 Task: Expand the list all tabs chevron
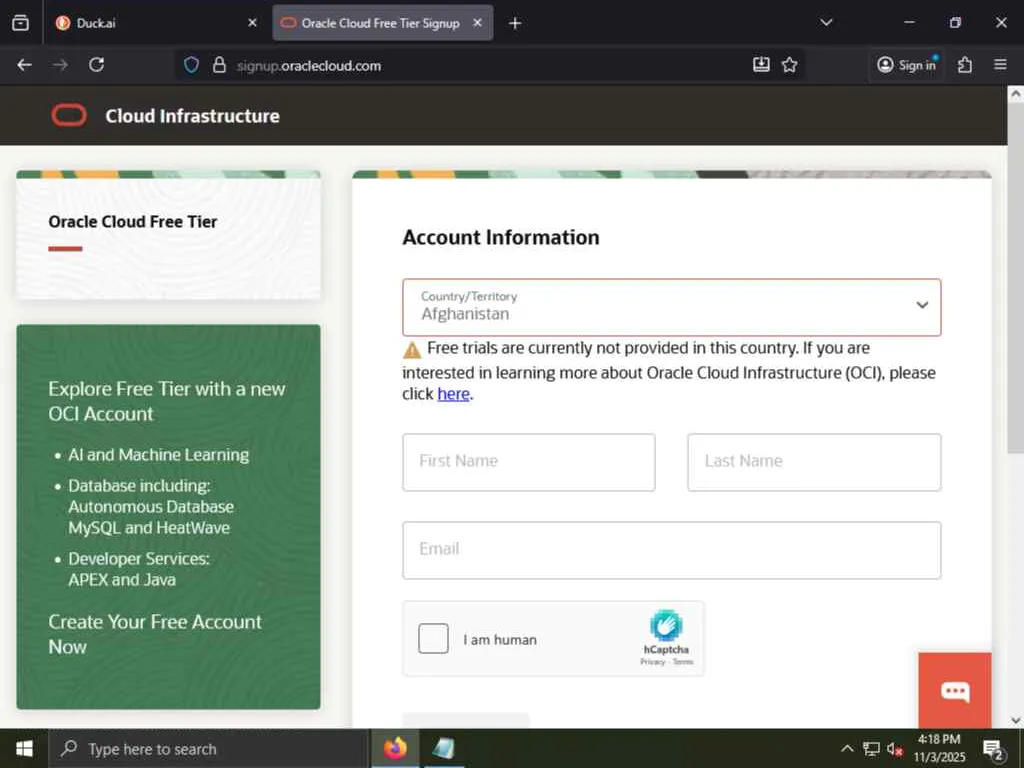click(826, 23)
